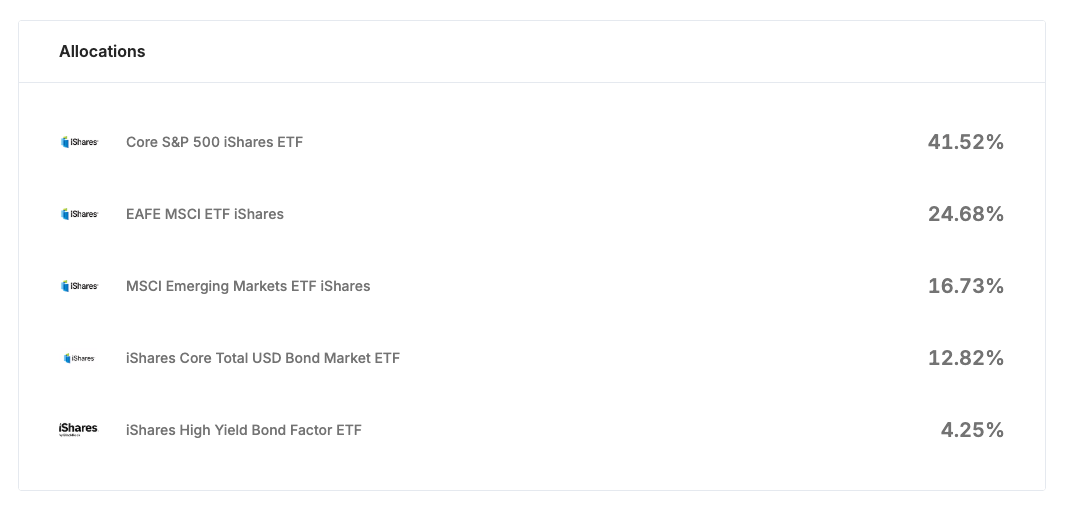
Task: Select the MSCI Emerging Markets ETF iShares name
Action: click(x=248, y=286)
